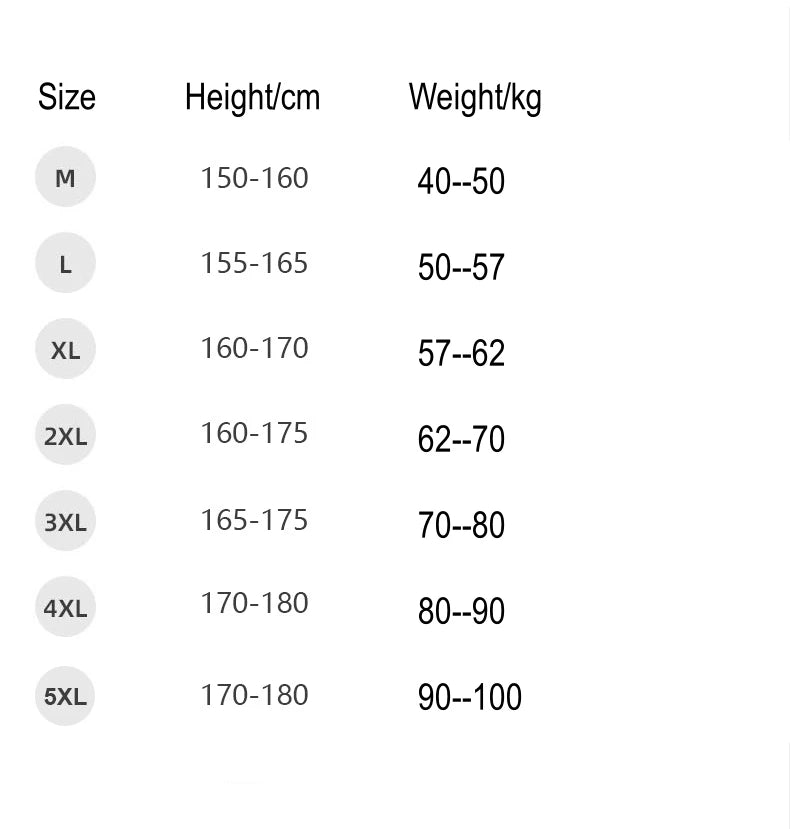Image resolution: width=790 pixels, height=829 pixels.
Task: Click the 90--100 weight value
Action: (x=470, y=697)
